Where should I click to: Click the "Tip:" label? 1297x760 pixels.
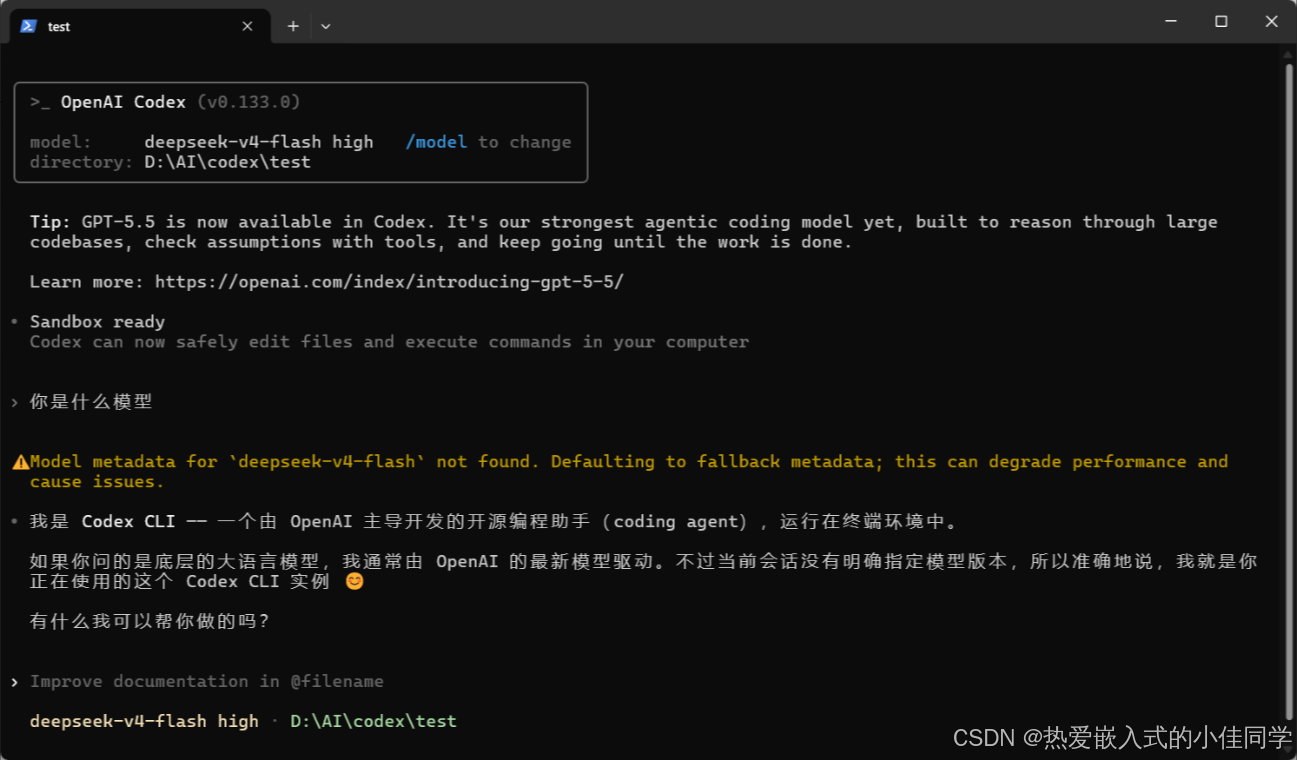click(50, 222)
